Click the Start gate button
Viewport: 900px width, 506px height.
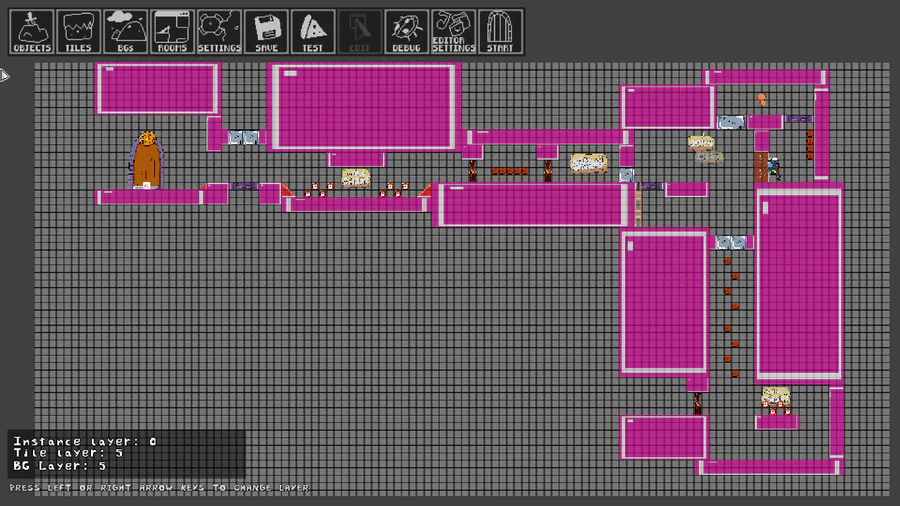[x=501, y=32]
